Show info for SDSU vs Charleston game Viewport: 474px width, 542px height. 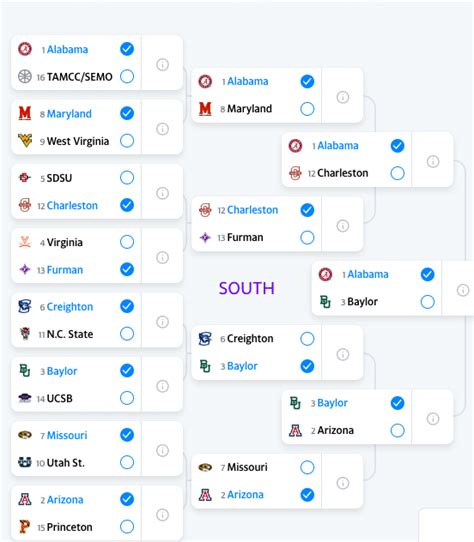coord(162,193)
